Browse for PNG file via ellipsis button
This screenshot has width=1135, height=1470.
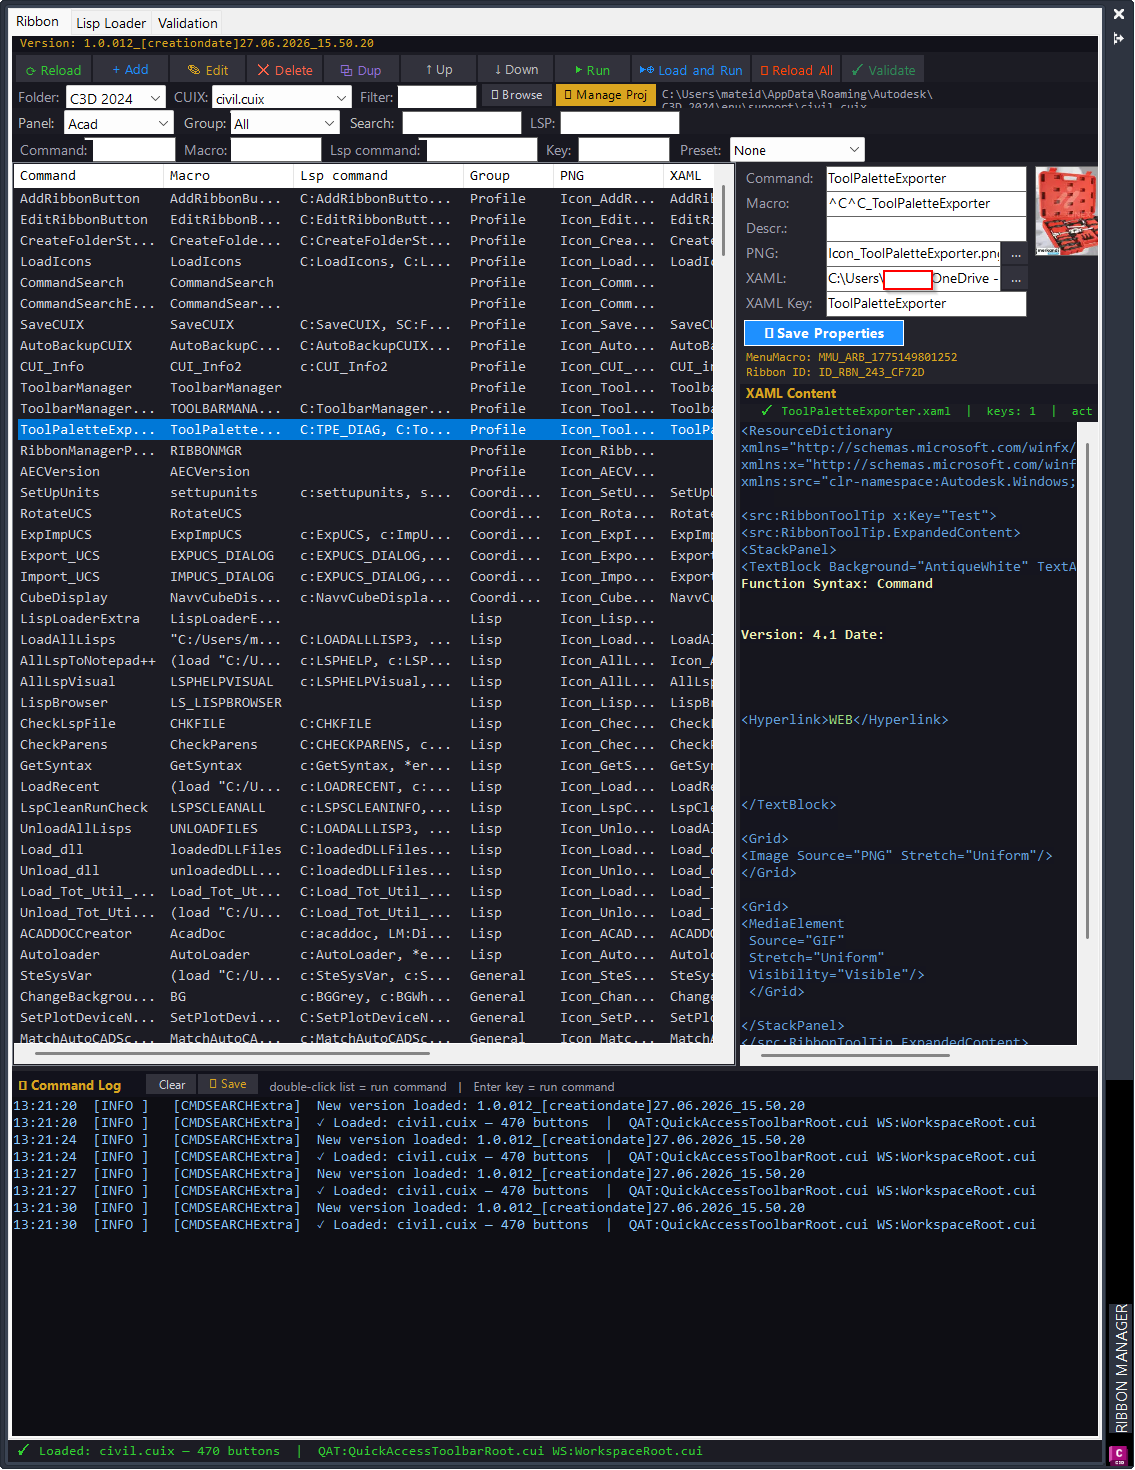[x=1015, y=253]
